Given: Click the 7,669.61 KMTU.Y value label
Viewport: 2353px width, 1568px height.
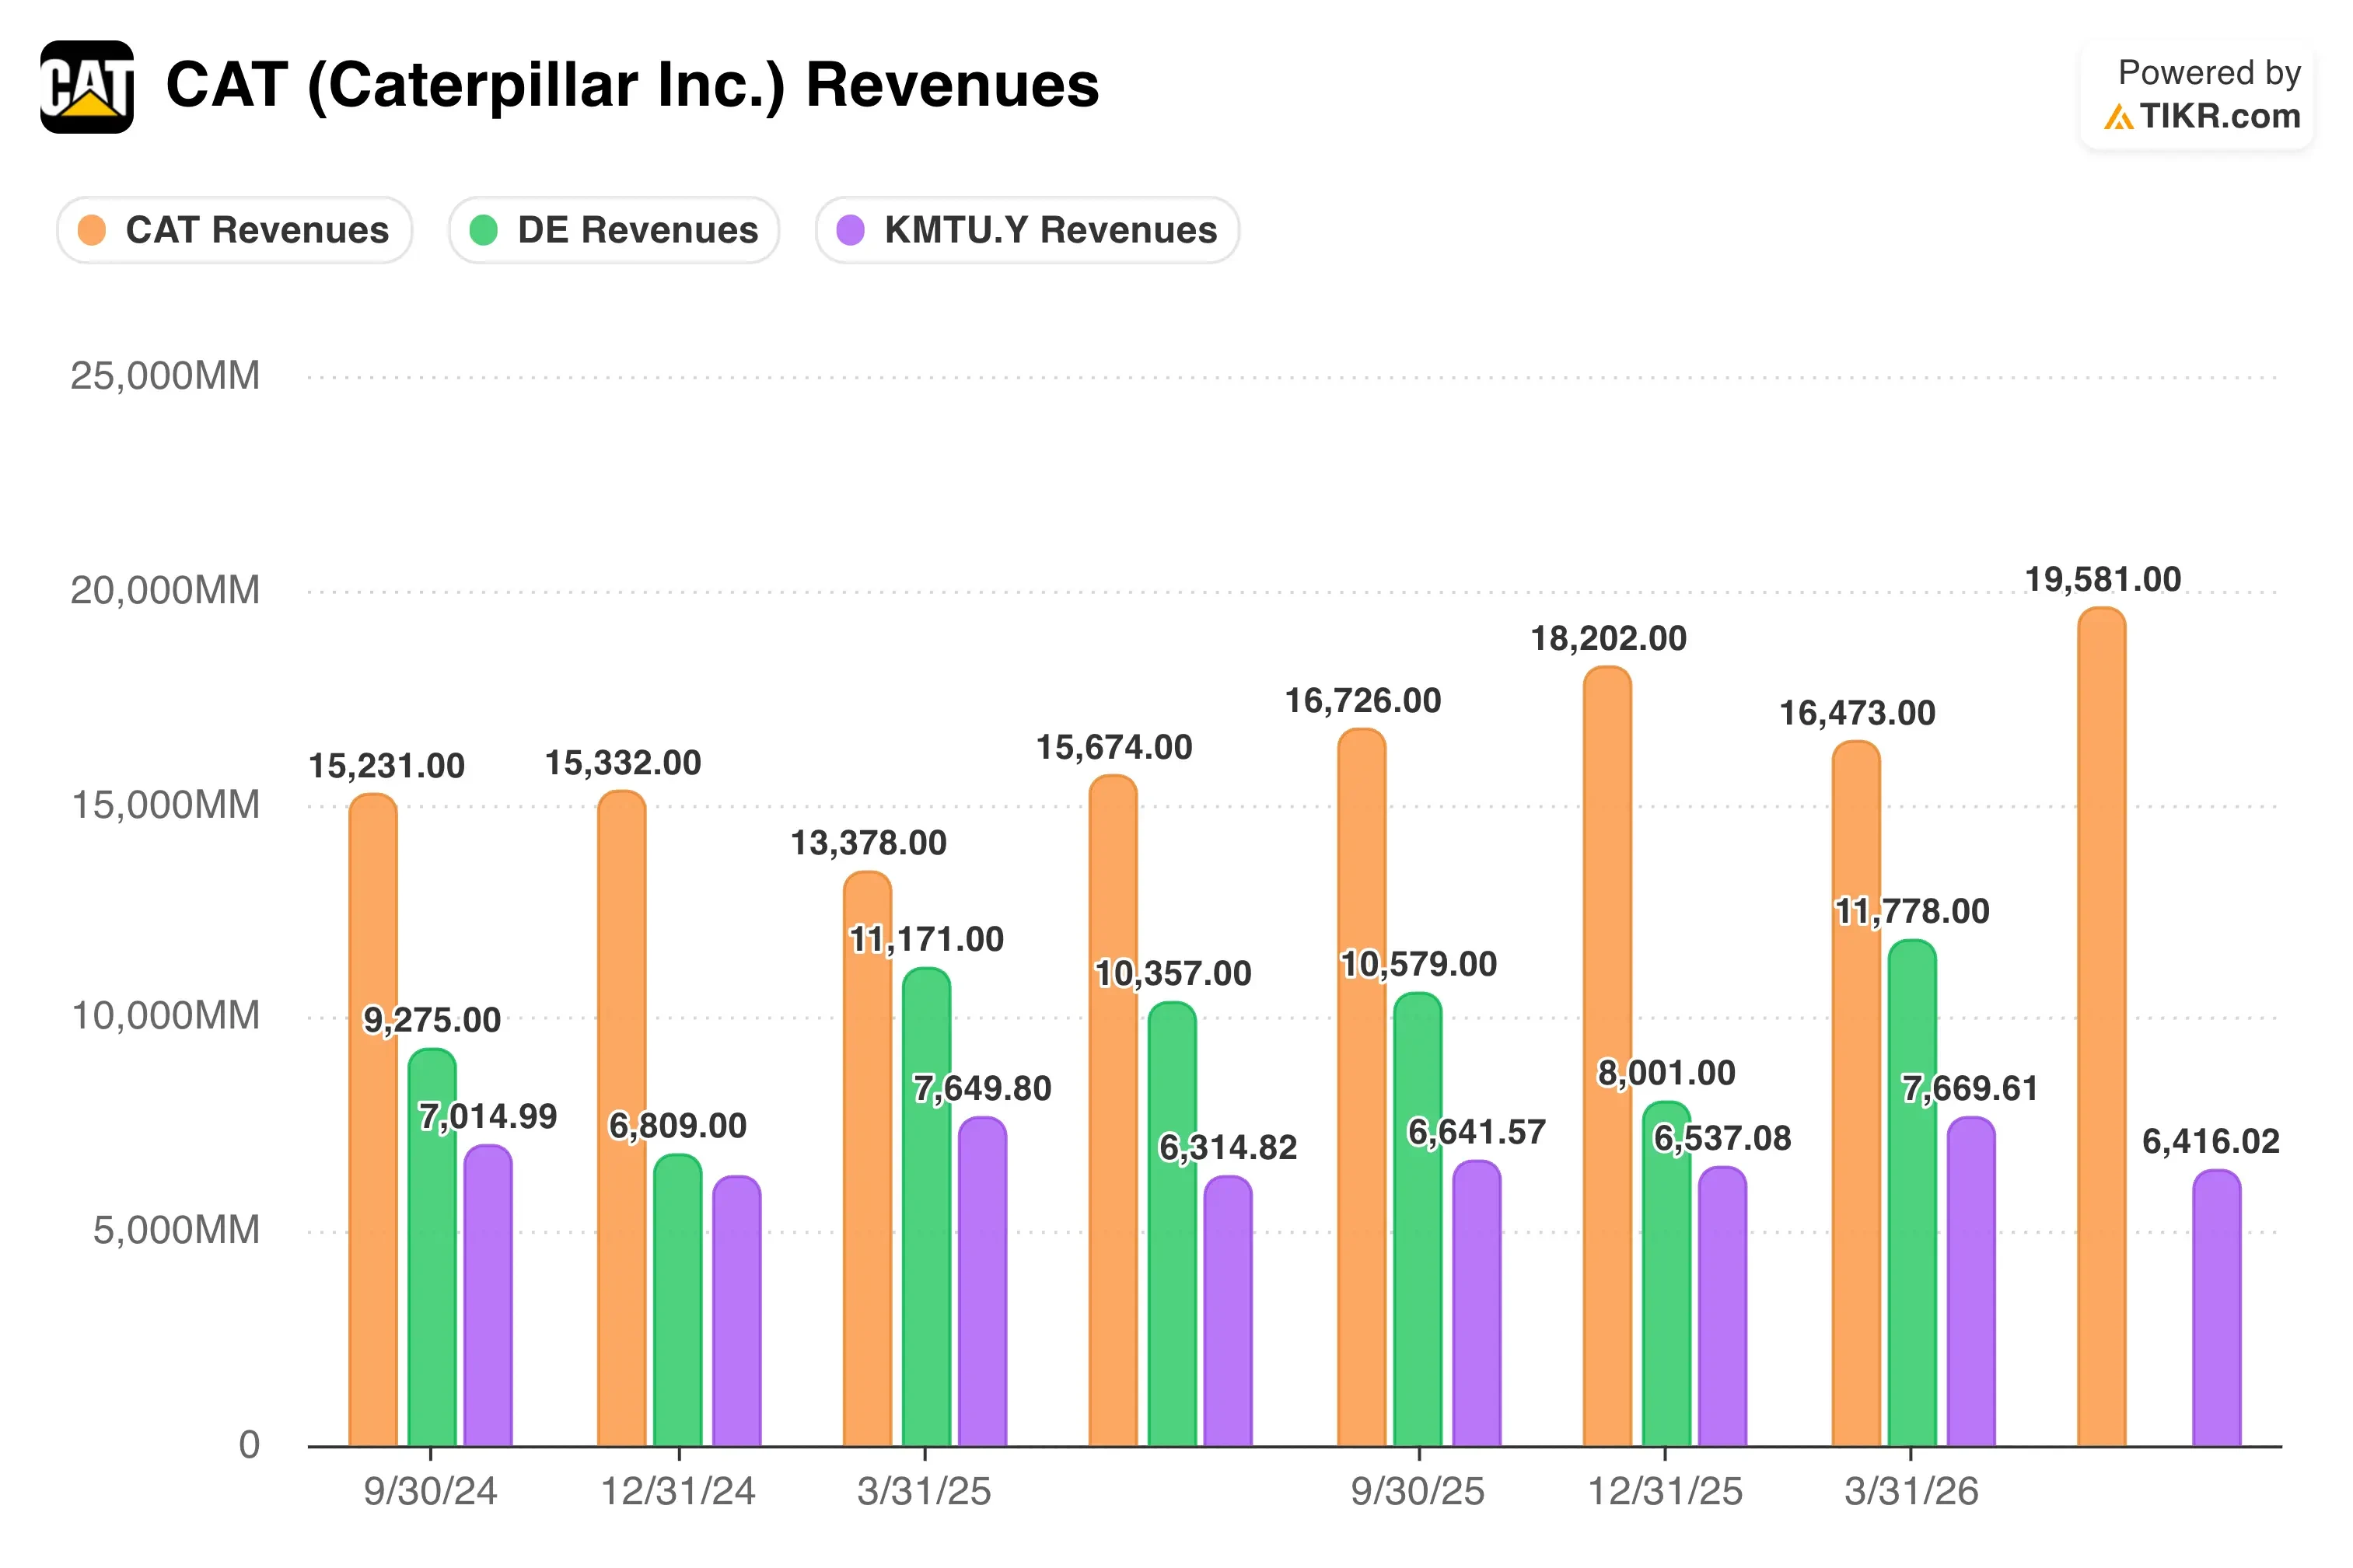Looking at the screenshot, I should coord(1970,1089).
